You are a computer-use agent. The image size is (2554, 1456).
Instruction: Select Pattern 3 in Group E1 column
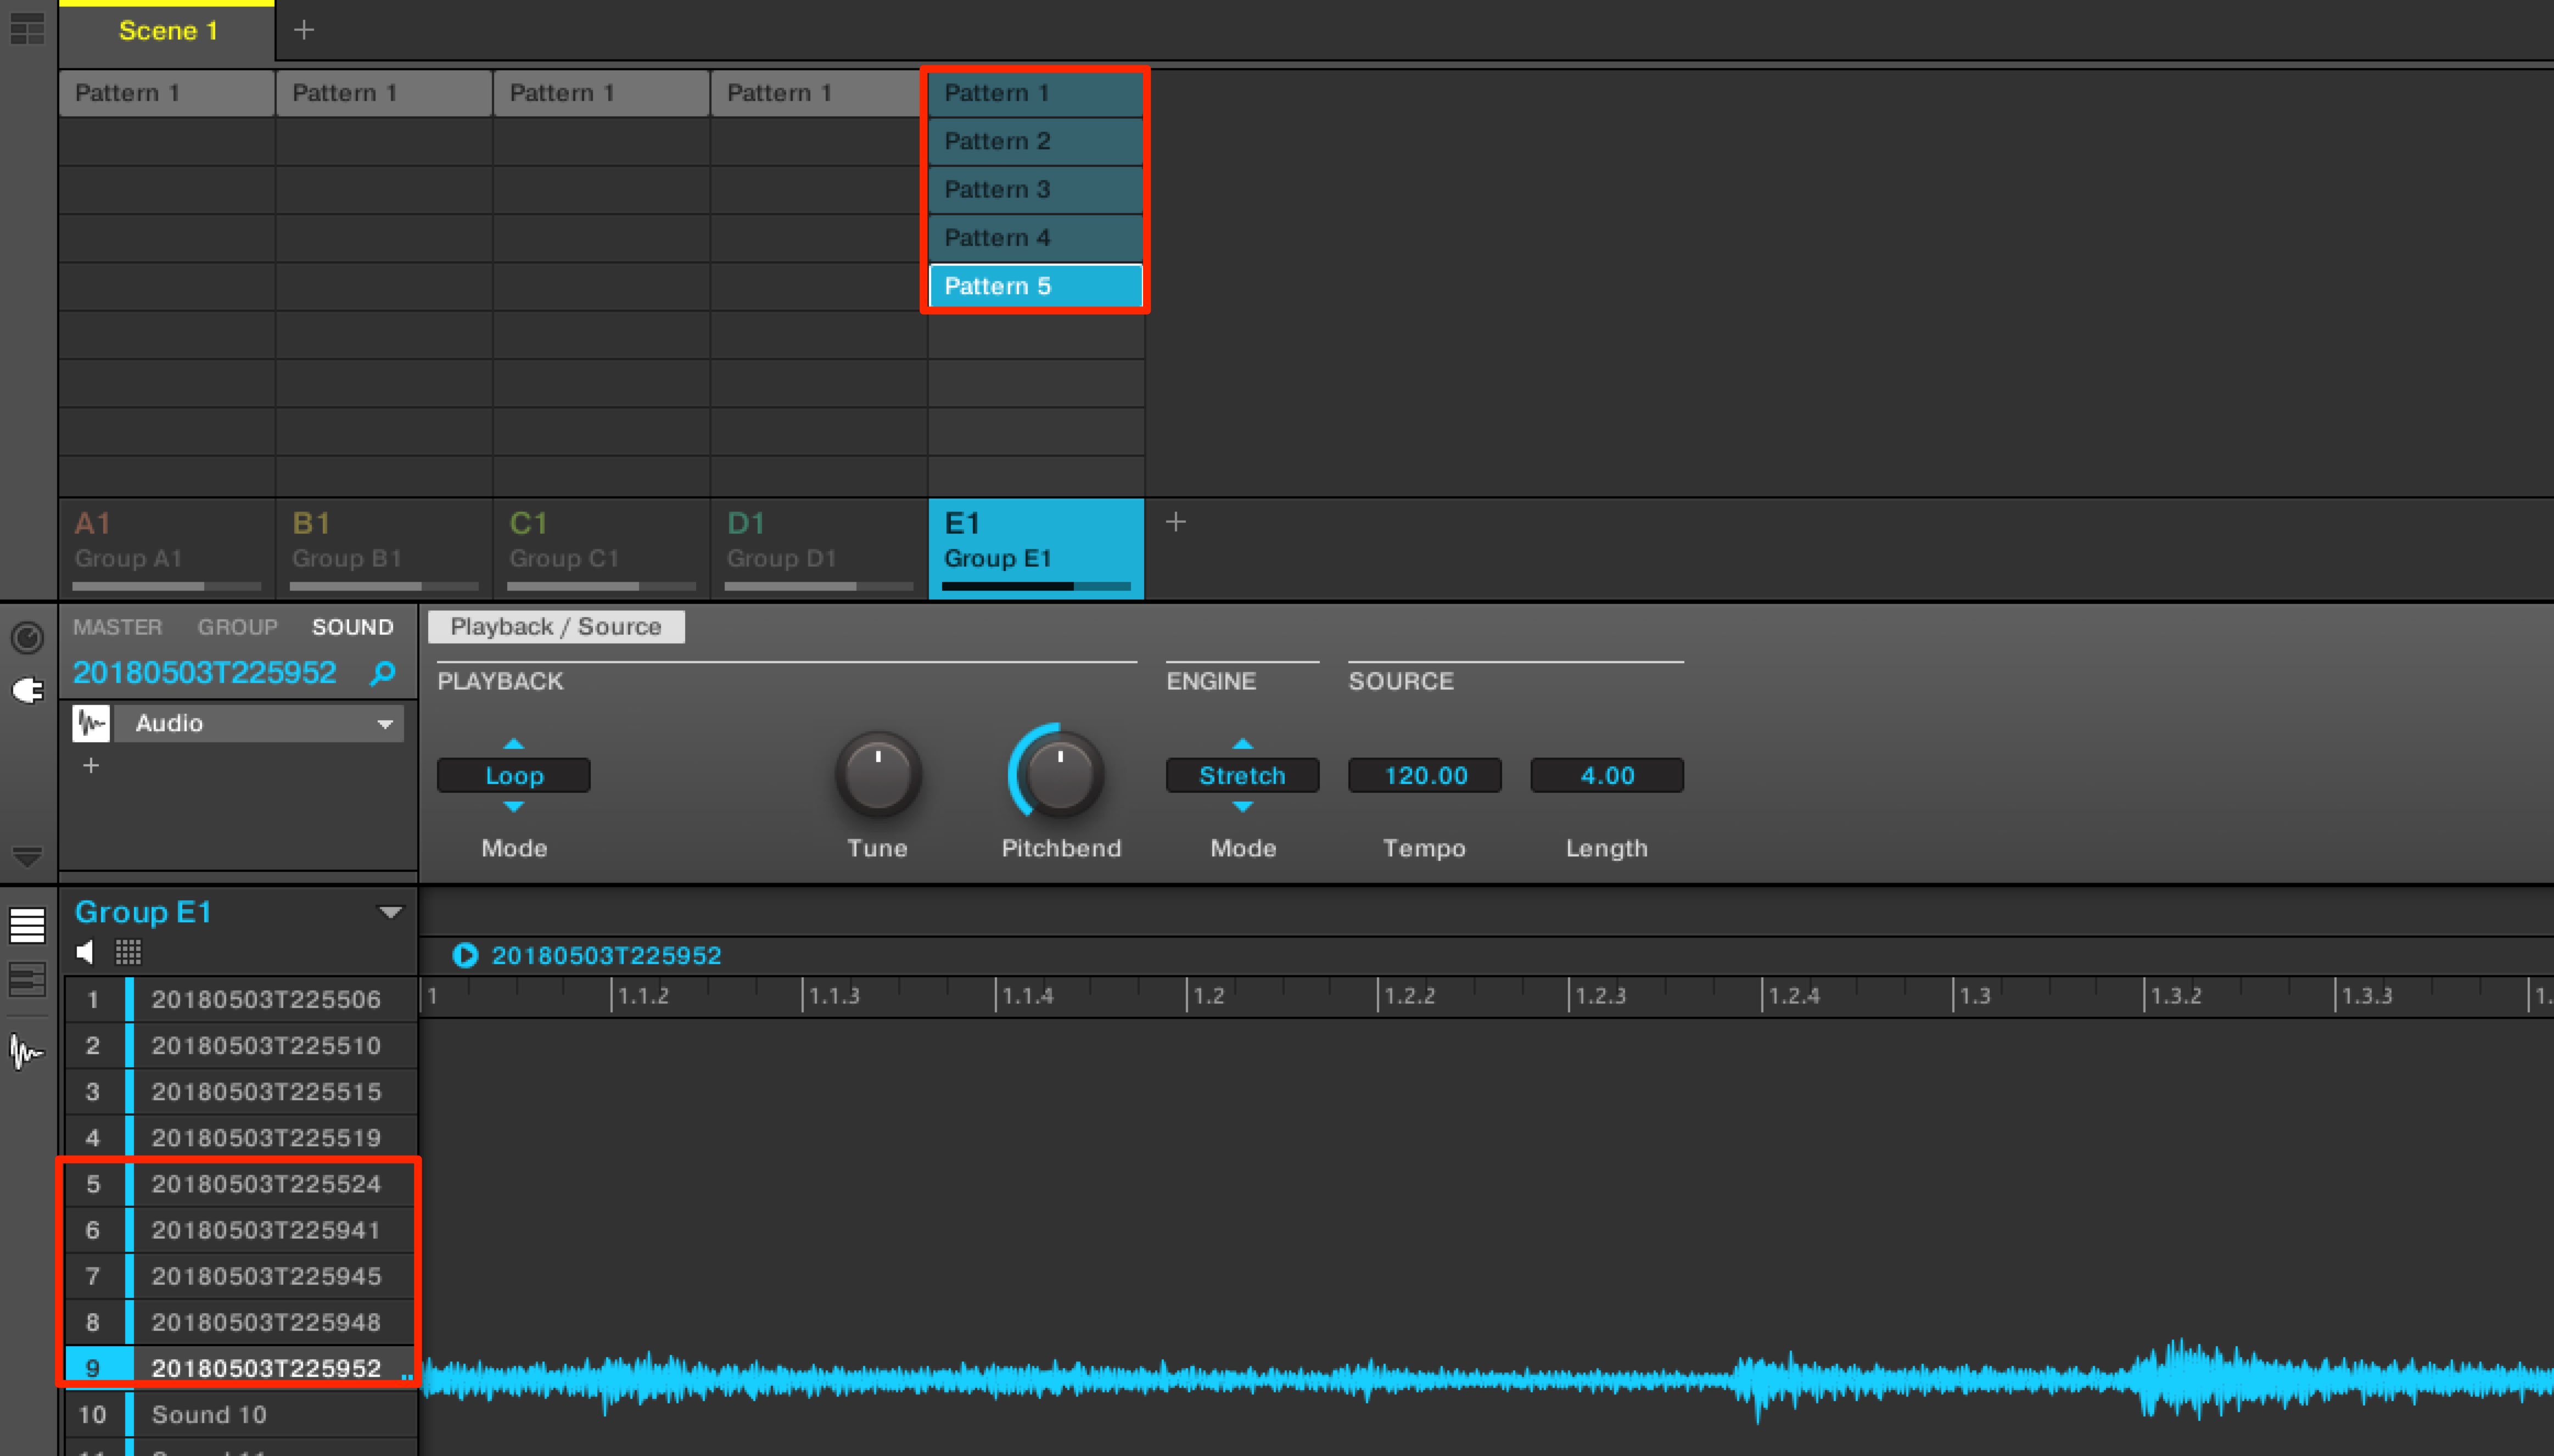1036,189
